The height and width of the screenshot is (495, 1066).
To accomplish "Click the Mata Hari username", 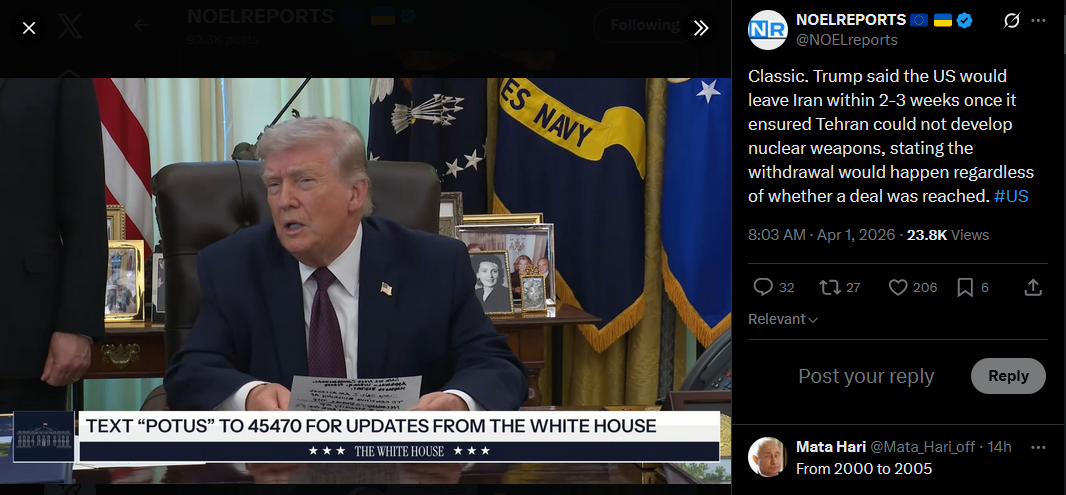I will (831, 447).
